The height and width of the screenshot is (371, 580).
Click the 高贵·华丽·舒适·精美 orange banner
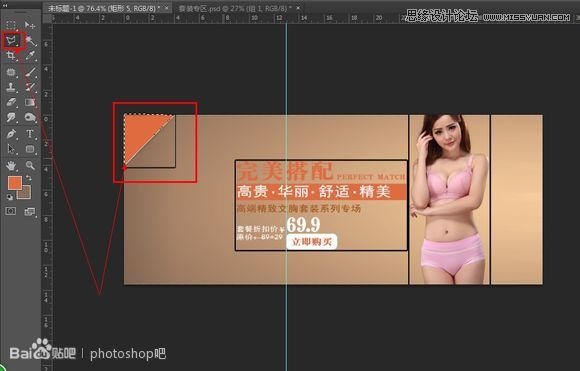click(x=321, y=192)
